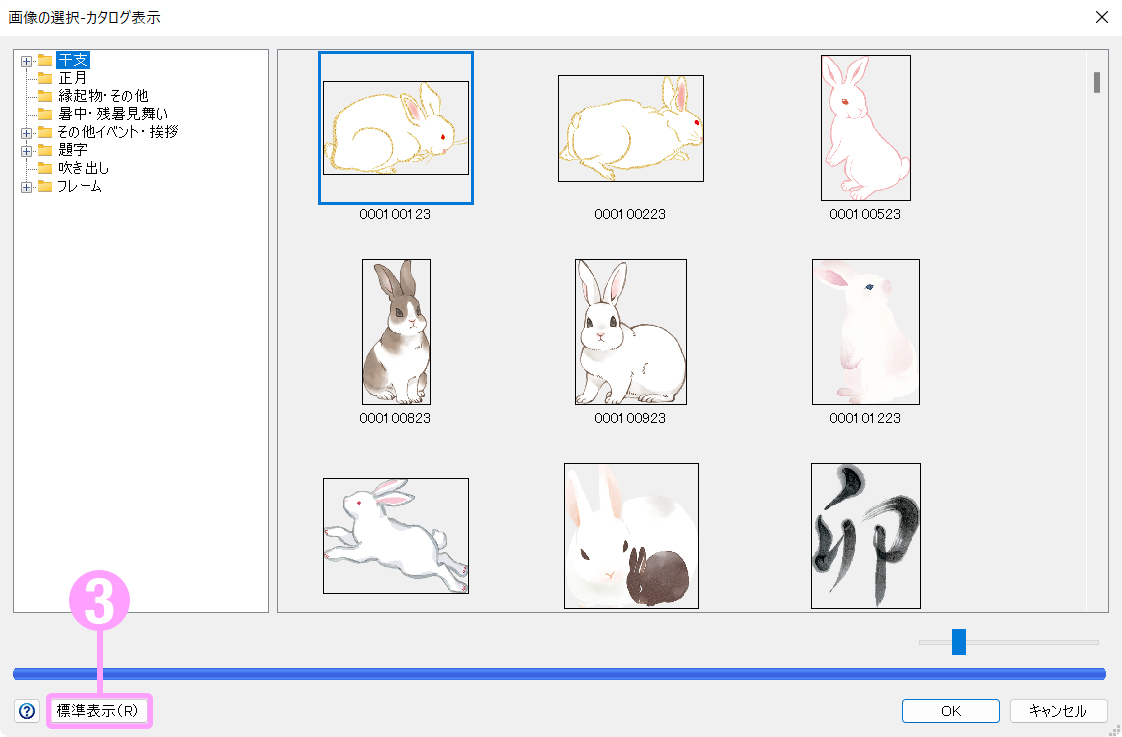The image size is (1122, 737).
Task: Click the キャンセル button
Action: [1057, 711]
